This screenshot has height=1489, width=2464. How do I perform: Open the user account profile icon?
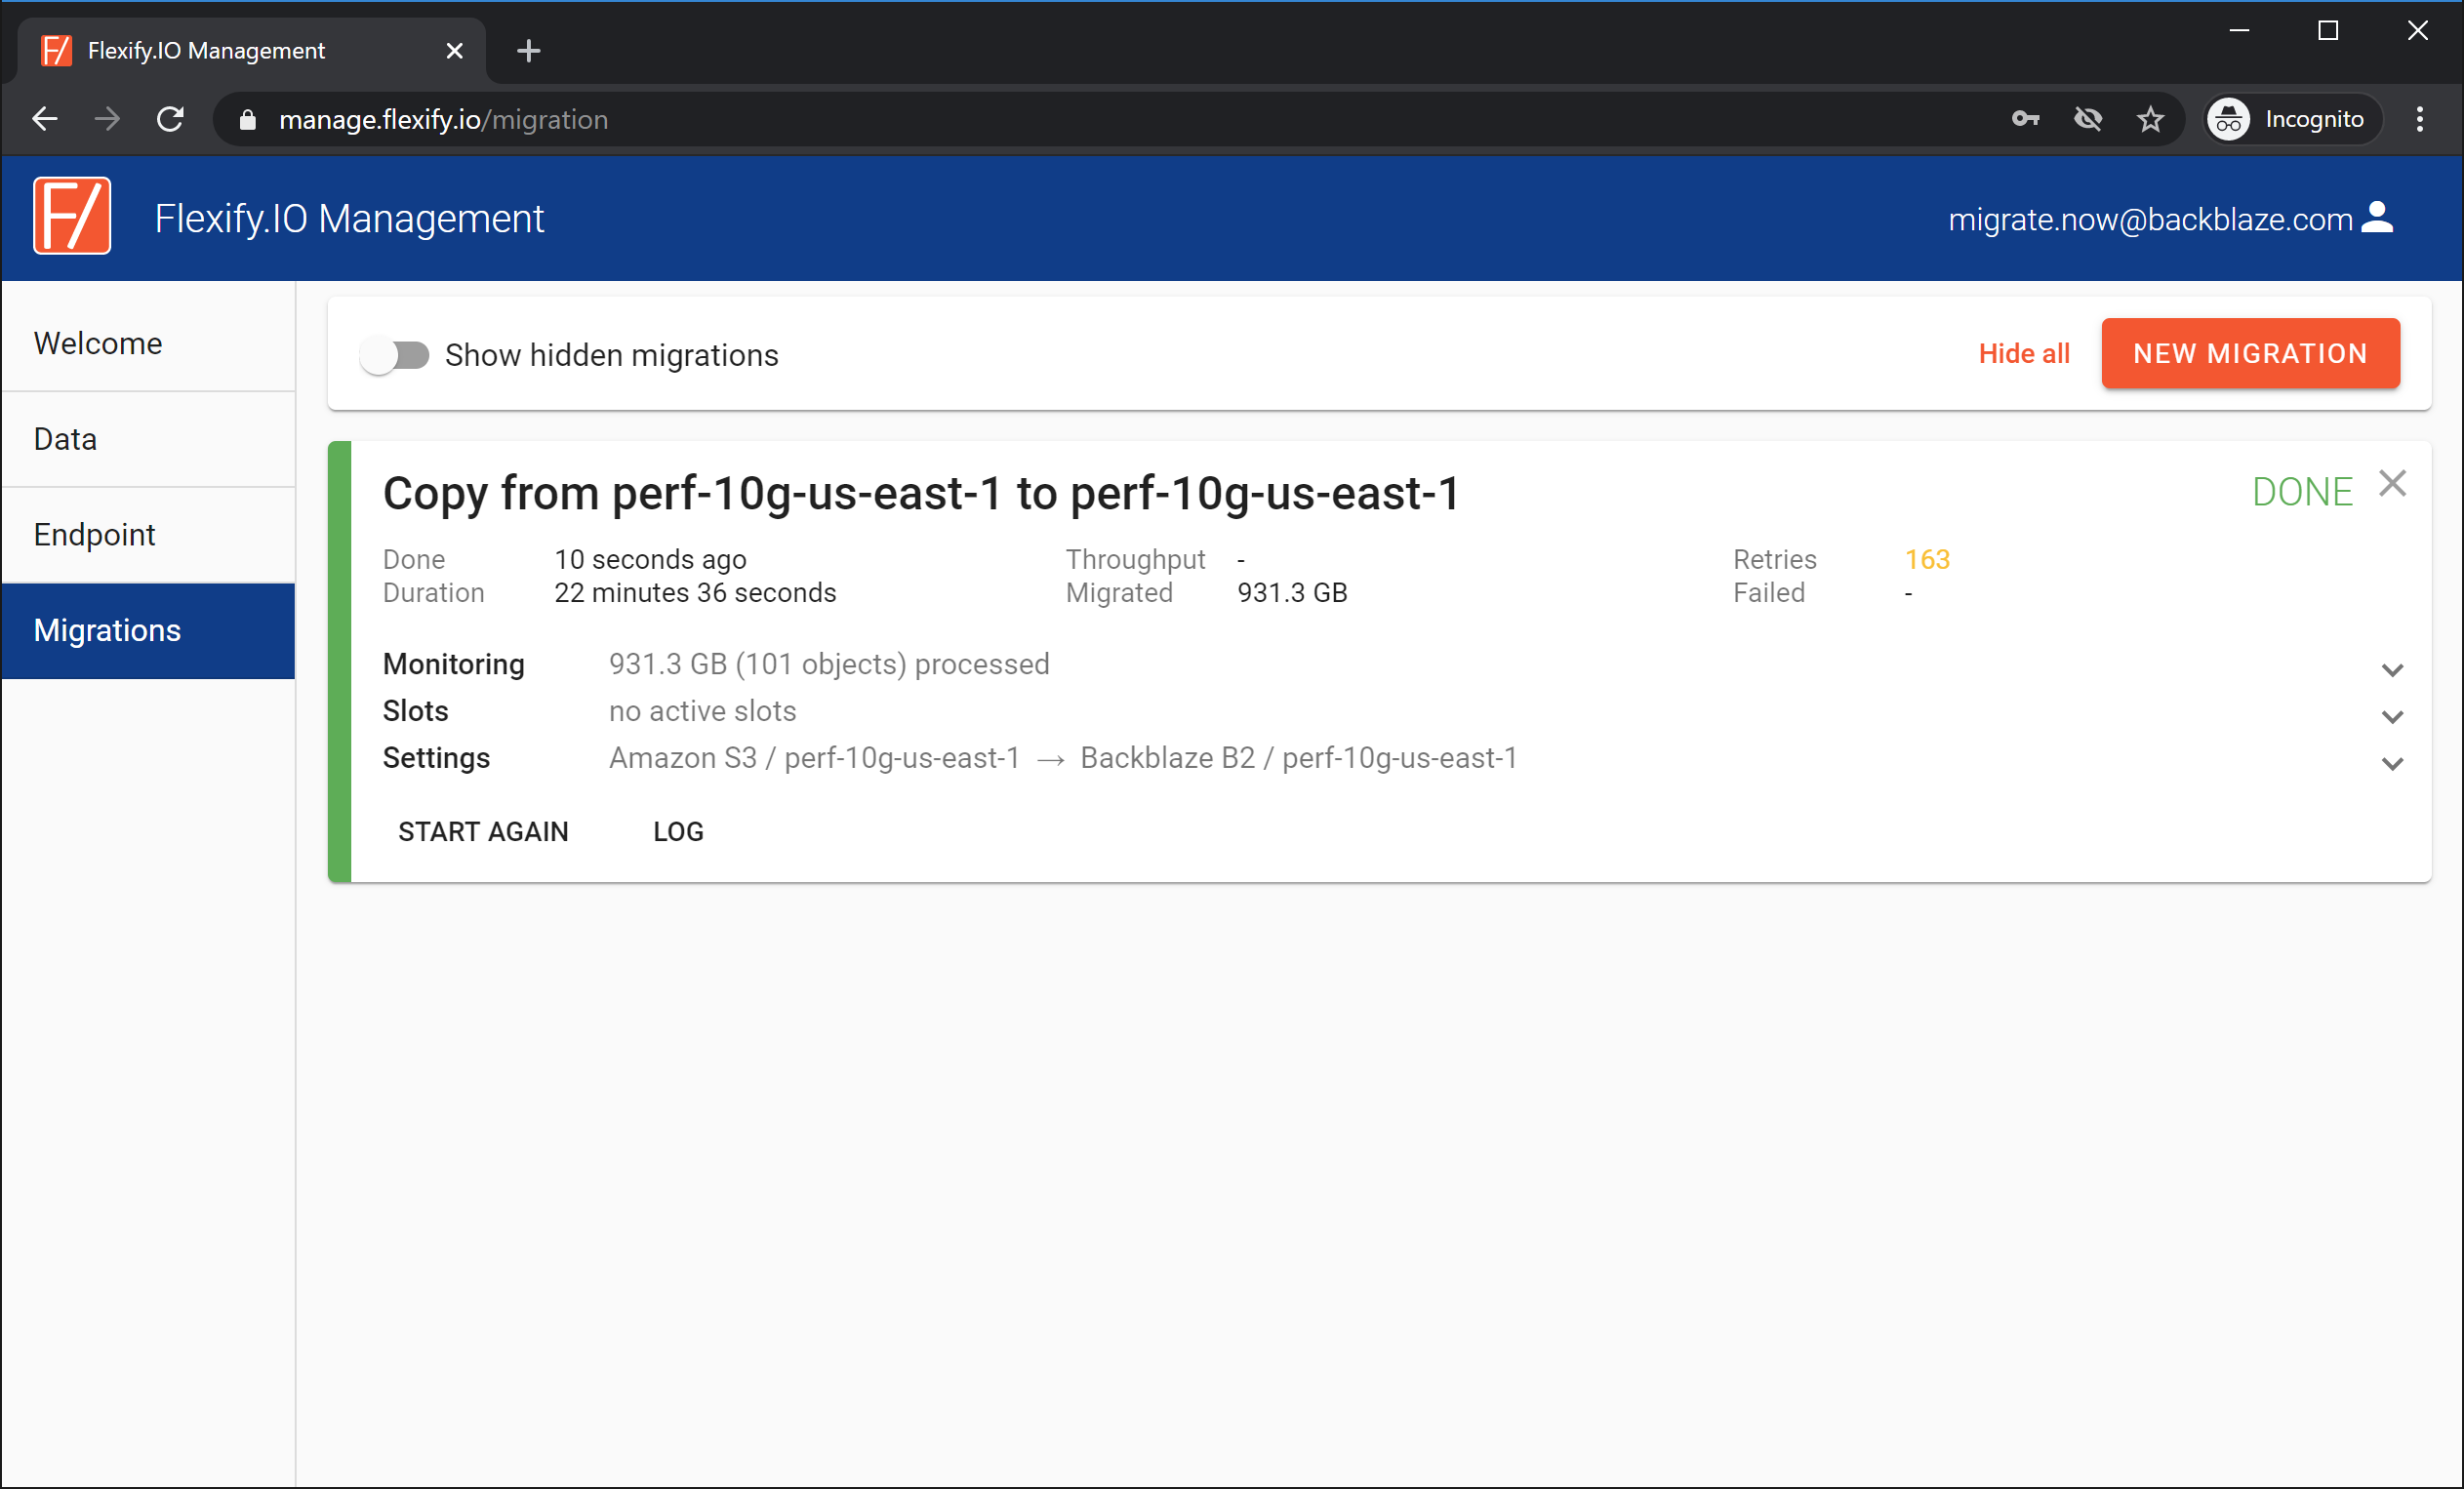tap(2378, 217)
